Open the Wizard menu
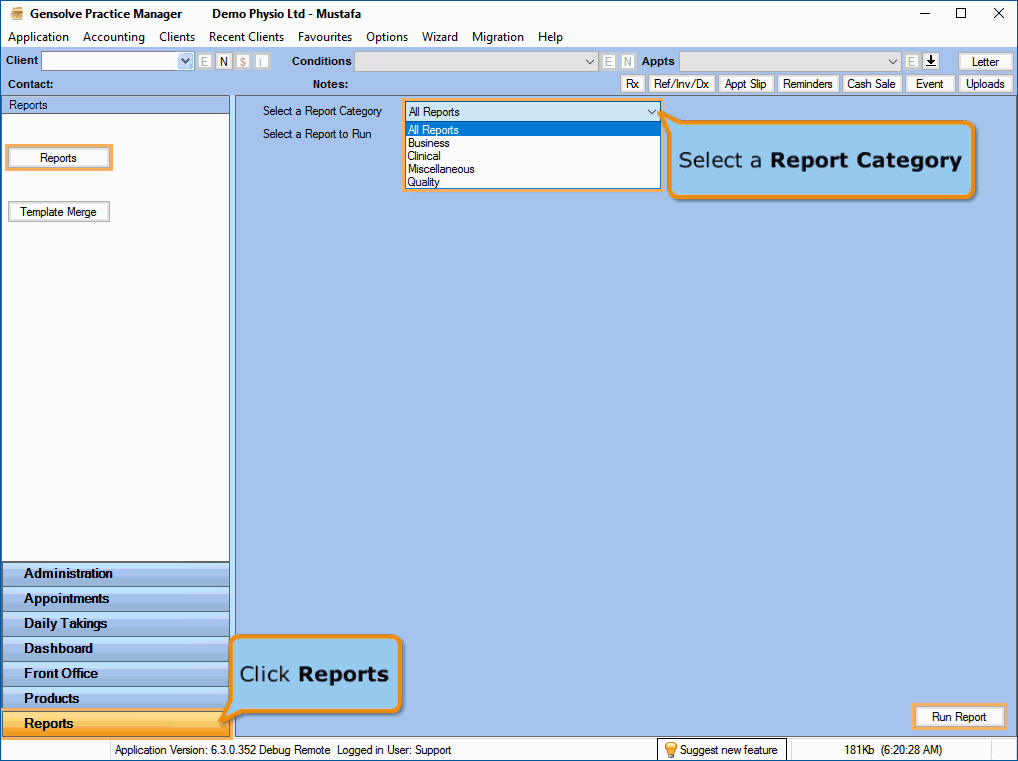Screen dimensions: 1018x761 point(440,37)
